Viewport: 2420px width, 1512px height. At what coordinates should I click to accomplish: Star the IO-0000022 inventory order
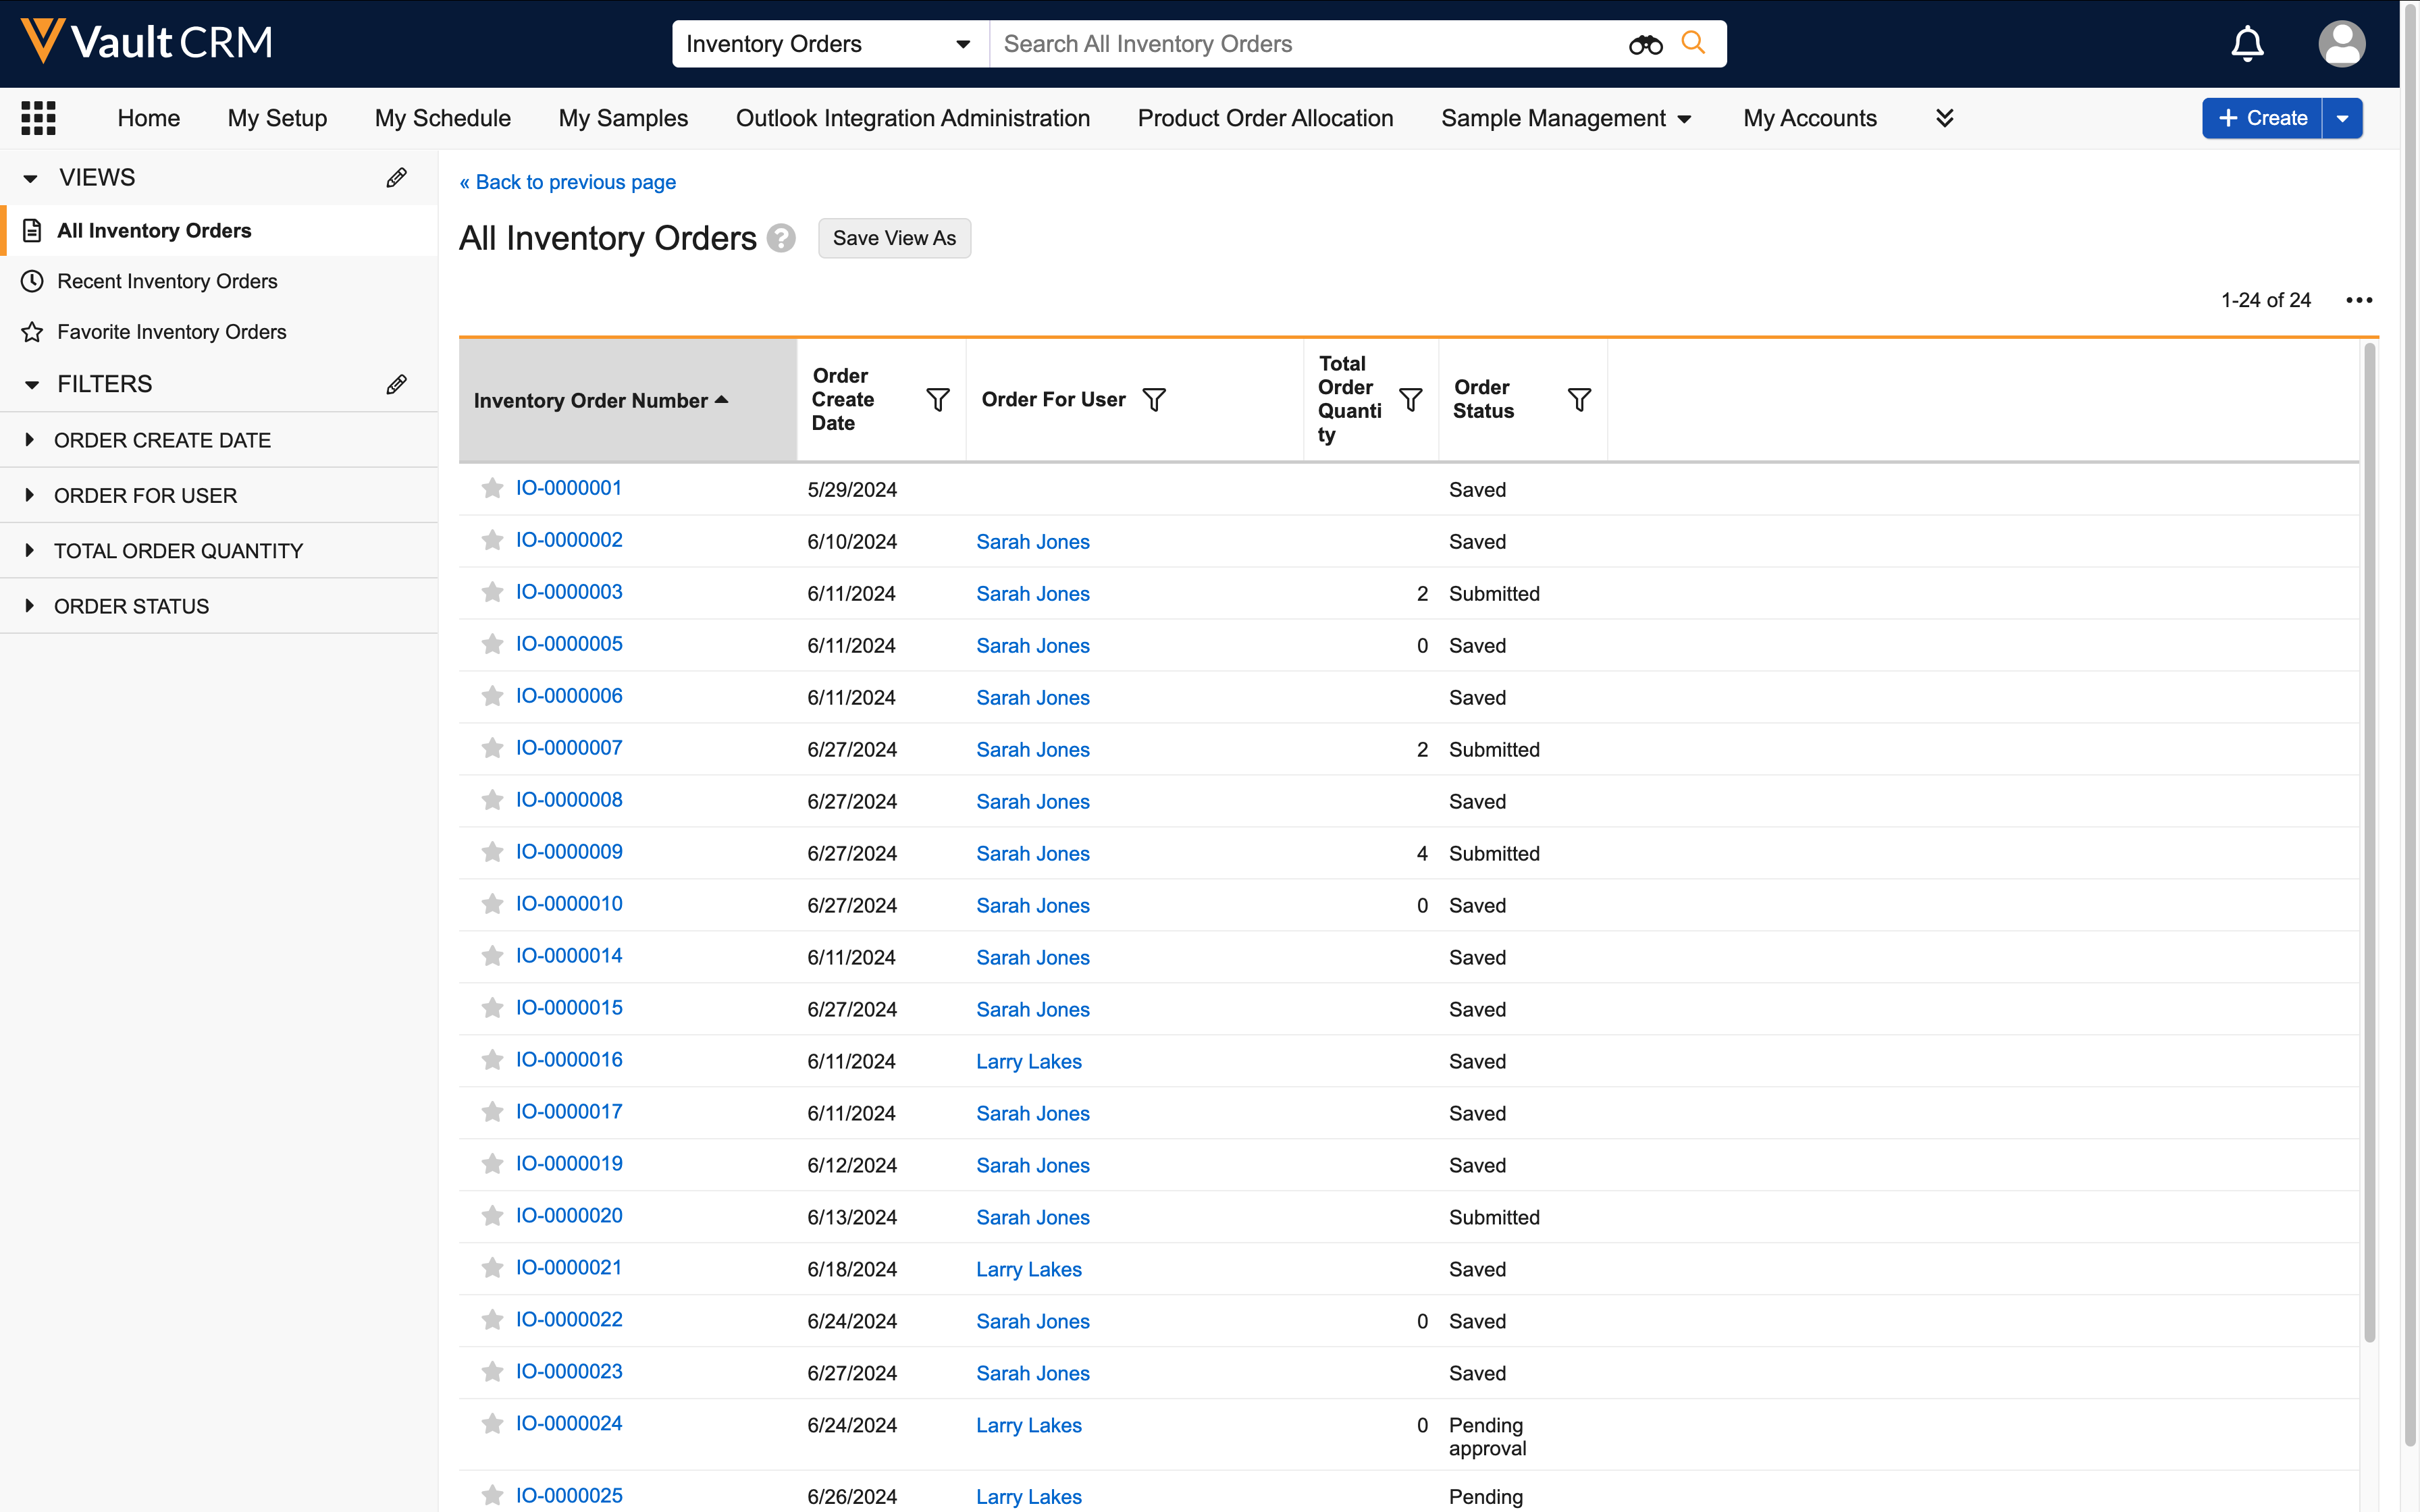click(492, 1320)
